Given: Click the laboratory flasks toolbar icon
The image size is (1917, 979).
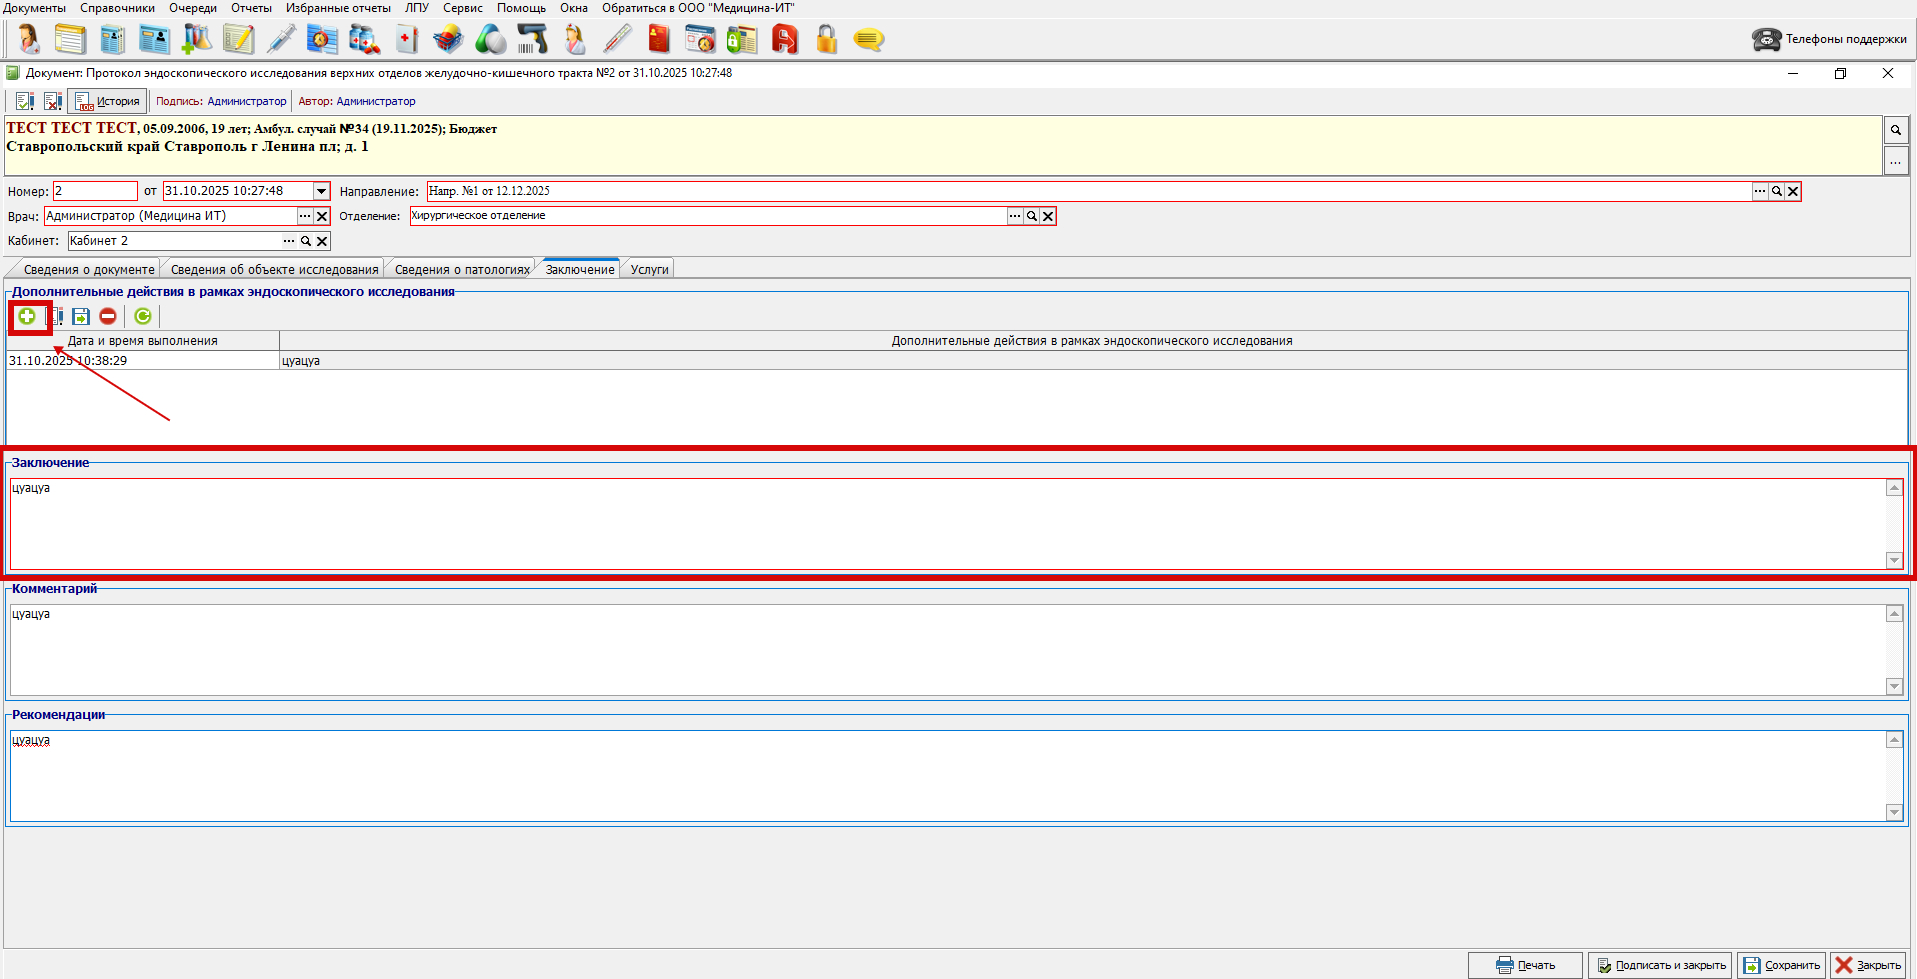Looking at the screenshot, I should tap(196, 40).
